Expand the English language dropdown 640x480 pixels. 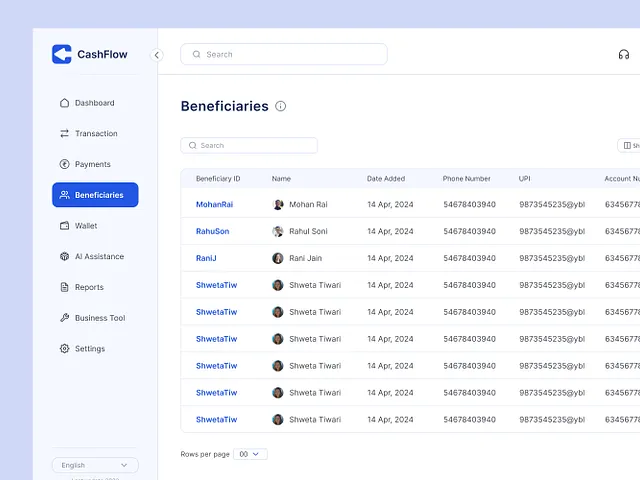[95, 465]
